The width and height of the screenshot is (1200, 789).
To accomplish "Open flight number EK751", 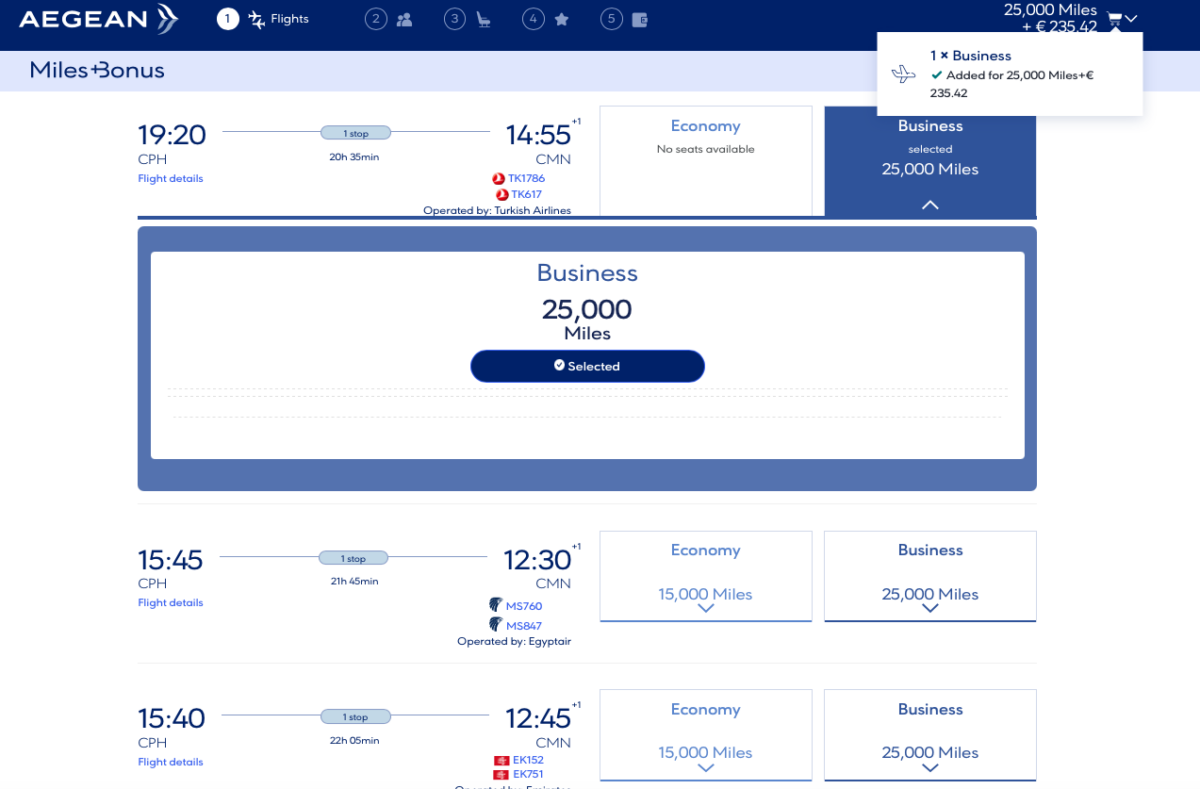I will (x=528, y=774).
